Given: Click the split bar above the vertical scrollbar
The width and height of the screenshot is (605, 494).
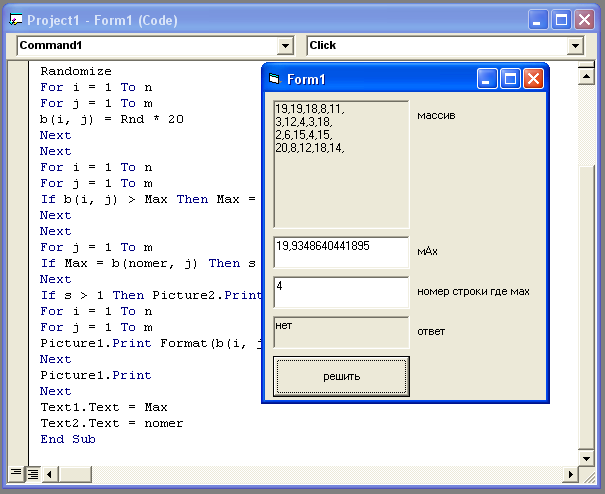Looking at the screenshot, I should pyautogui.click(x=586, y=64).
